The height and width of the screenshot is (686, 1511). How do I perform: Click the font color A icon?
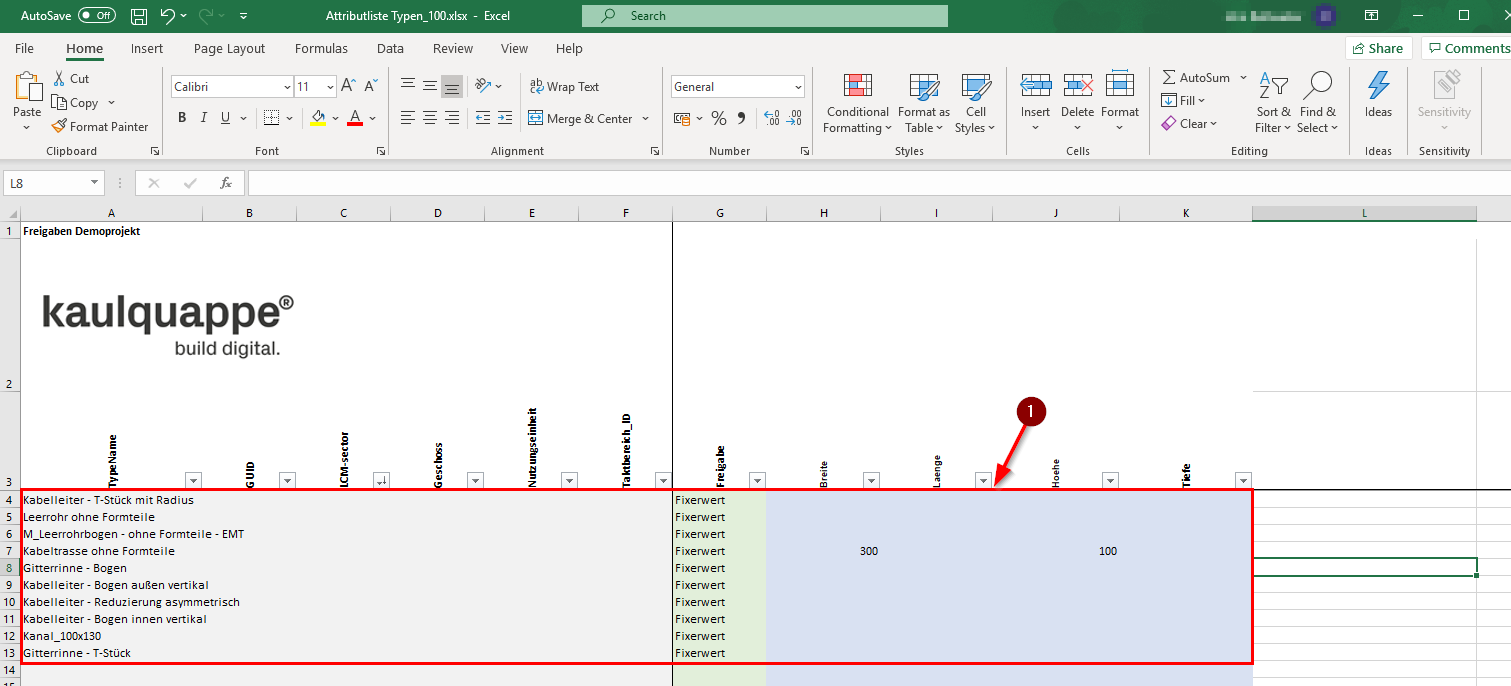354,118
